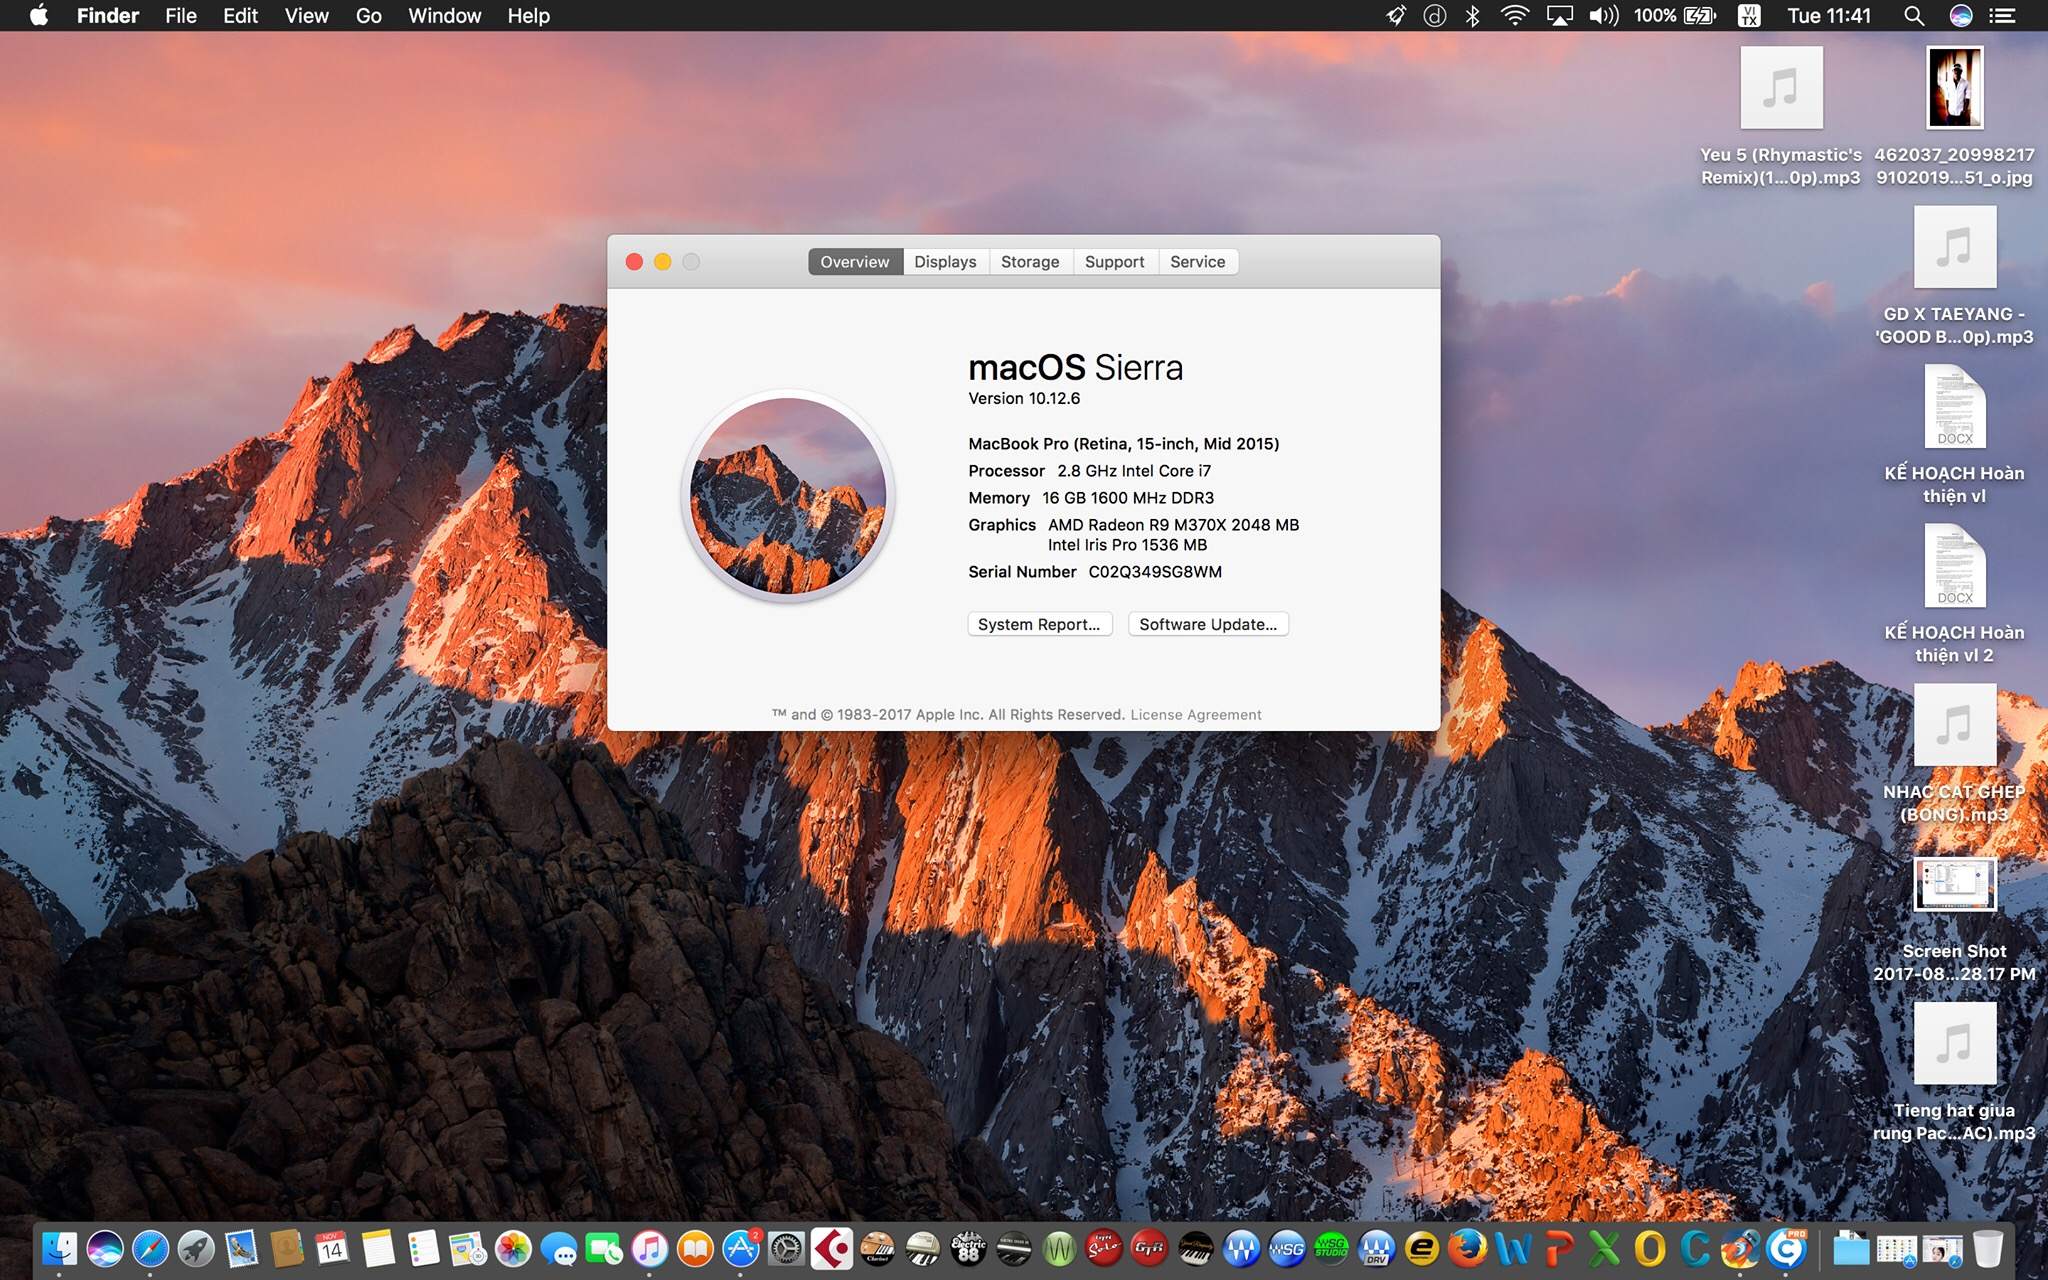The width and height of the screenshot is (2048, 1280).
Task: Open the Notification Center icon
Action: 2002,15
